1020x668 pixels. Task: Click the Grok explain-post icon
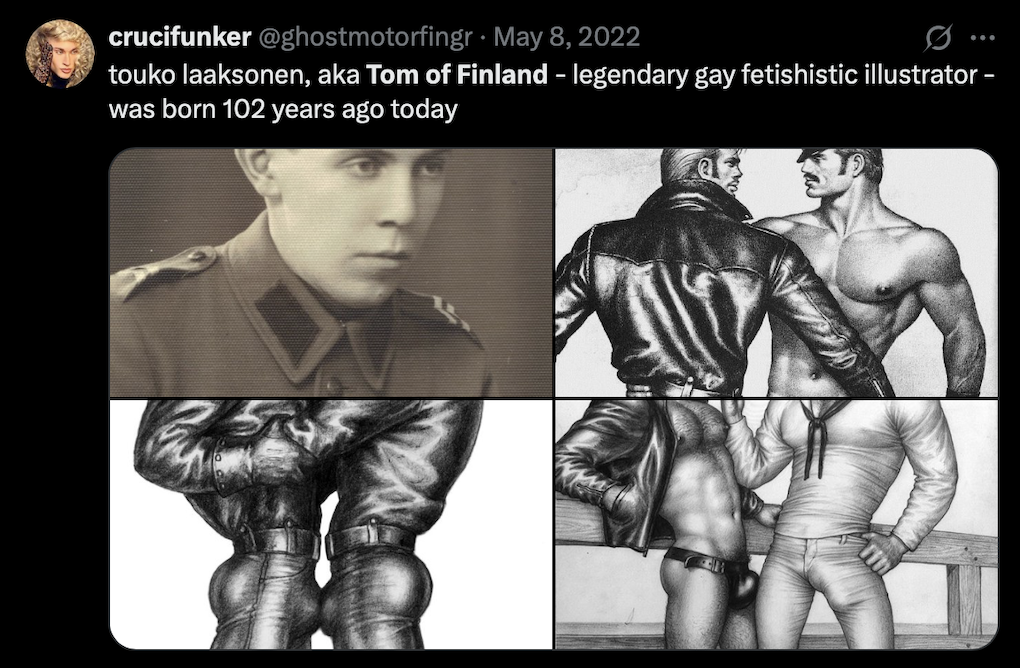point(938,38)
